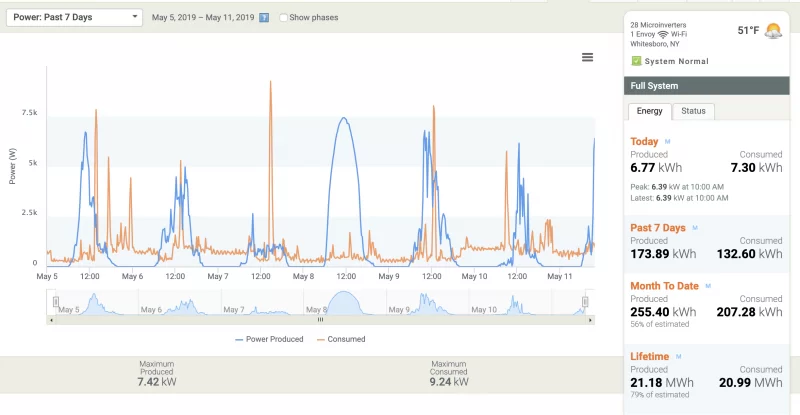Click the navigator's left range handle

tap(56, 302)
